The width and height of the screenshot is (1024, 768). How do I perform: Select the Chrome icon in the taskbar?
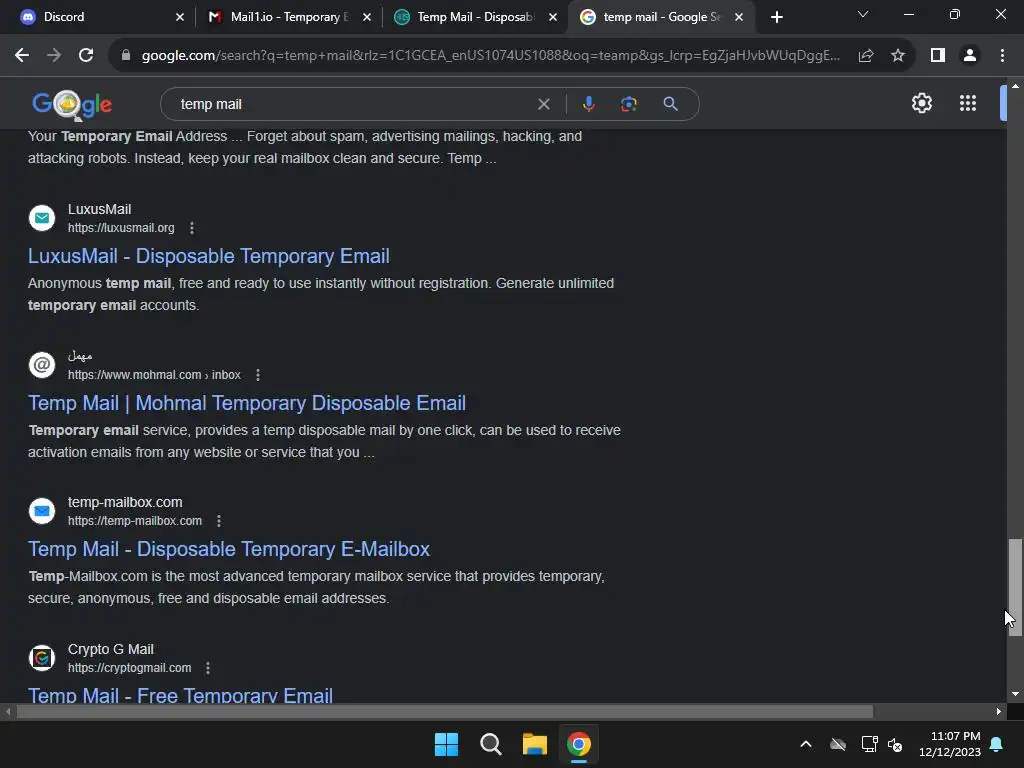tap(579, 744)
